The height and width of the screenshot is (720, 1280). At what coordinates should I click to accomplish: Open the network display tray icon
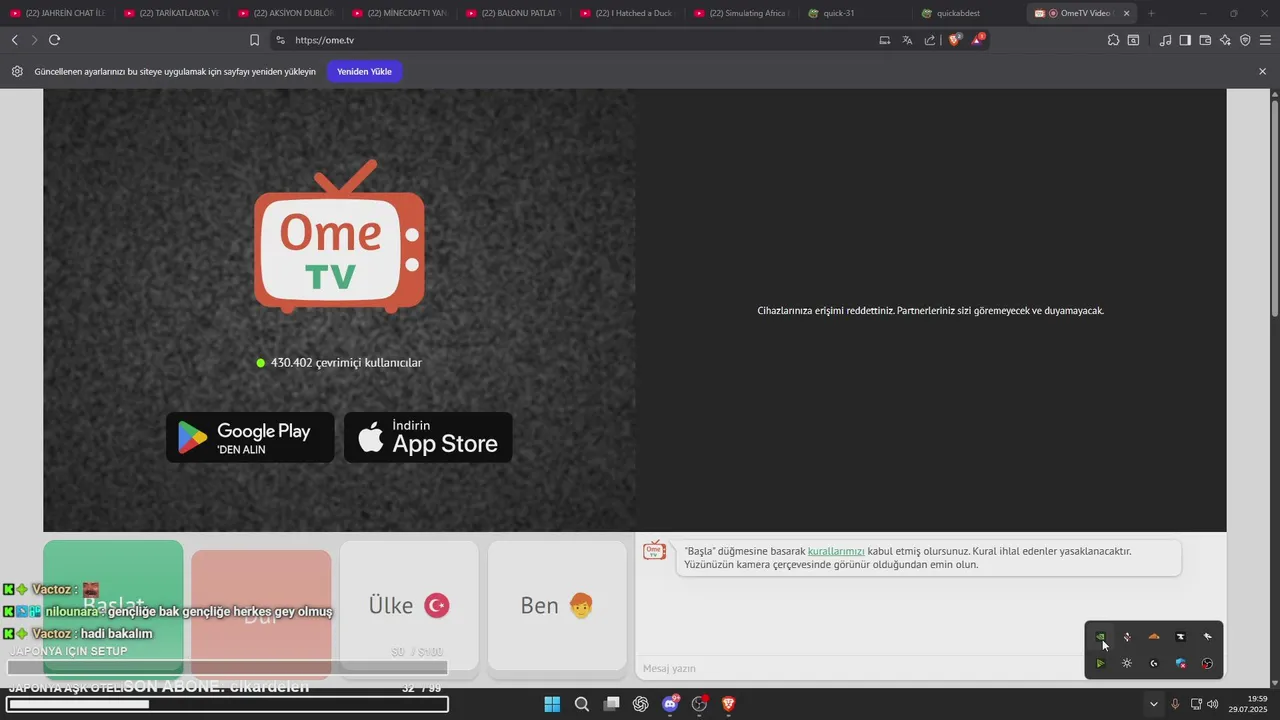pyautogui.click(x=1196, y=704)
